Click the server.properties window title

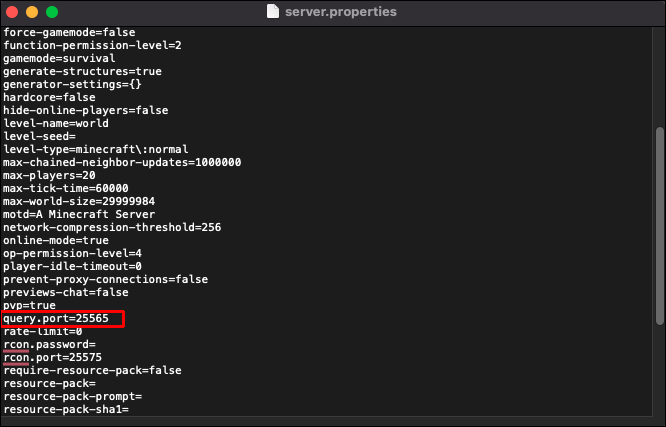point(340,12)
